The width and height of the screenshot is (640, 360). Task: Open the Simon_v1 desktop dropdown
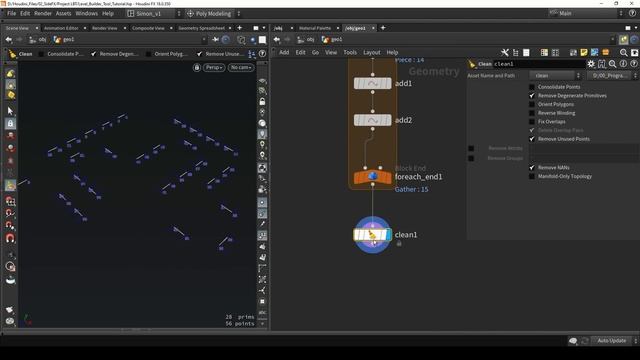(x=154, y=13)
